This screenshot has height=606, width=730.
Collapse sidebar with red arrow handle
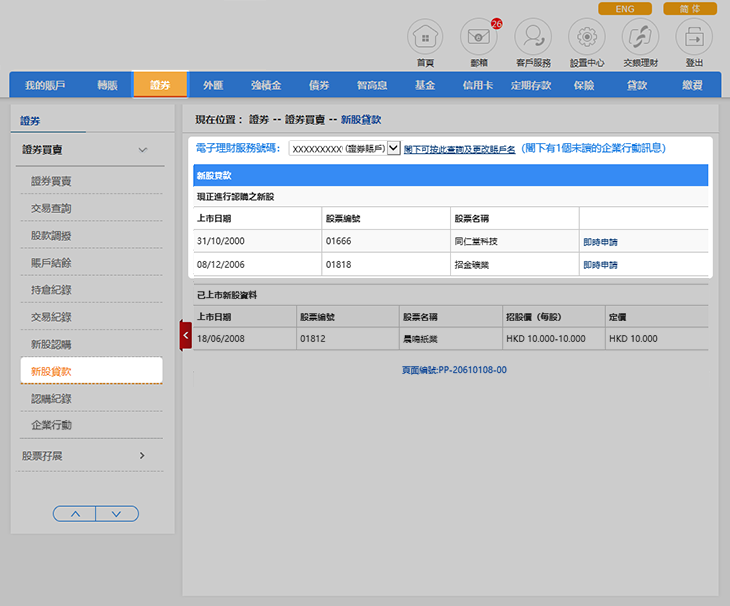coord(185,335)
